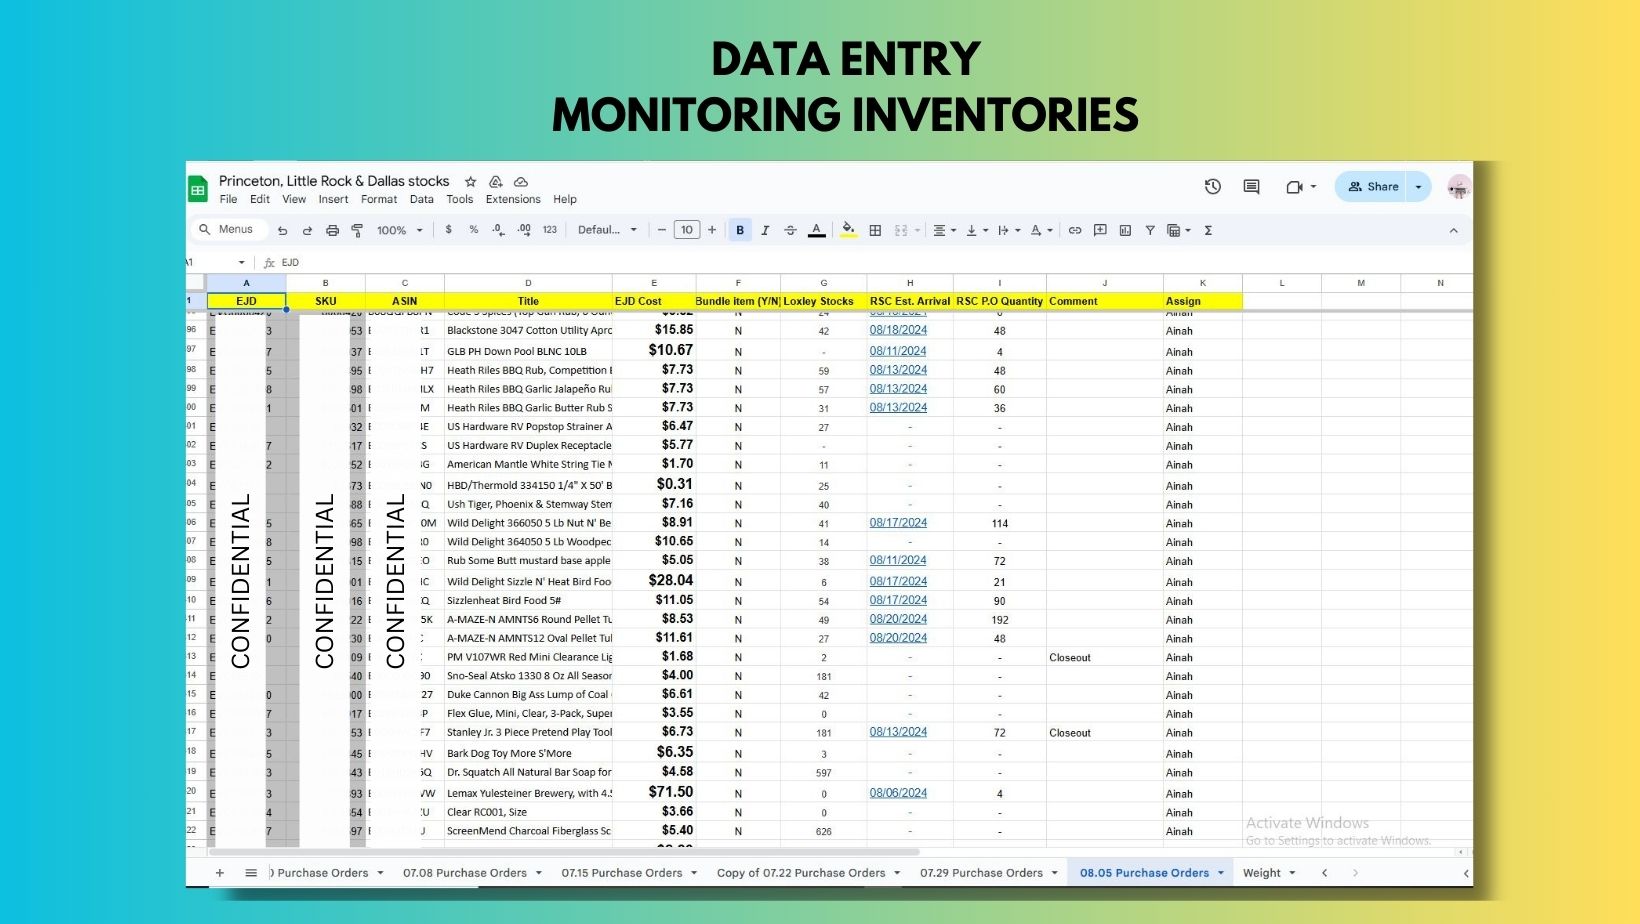Open the Format menu
The height and width of the screenshot is (924, 1640).
click(x=379, y=199)
